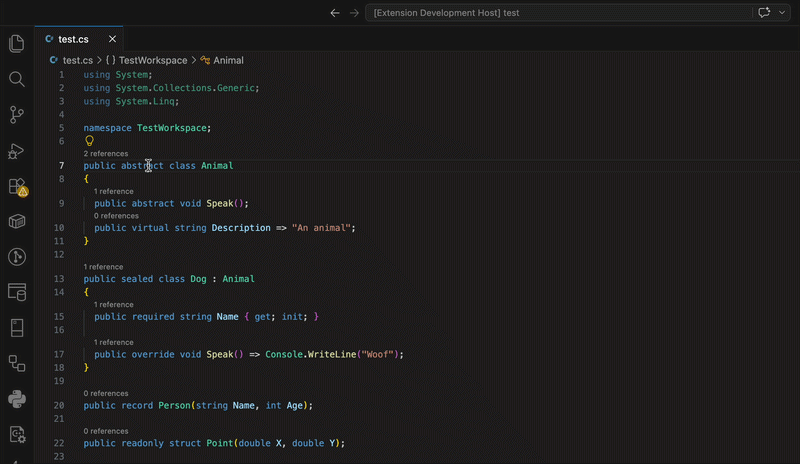Open the Run and Debug view
This screenshot has height=464, width=800.
[16, 151]
